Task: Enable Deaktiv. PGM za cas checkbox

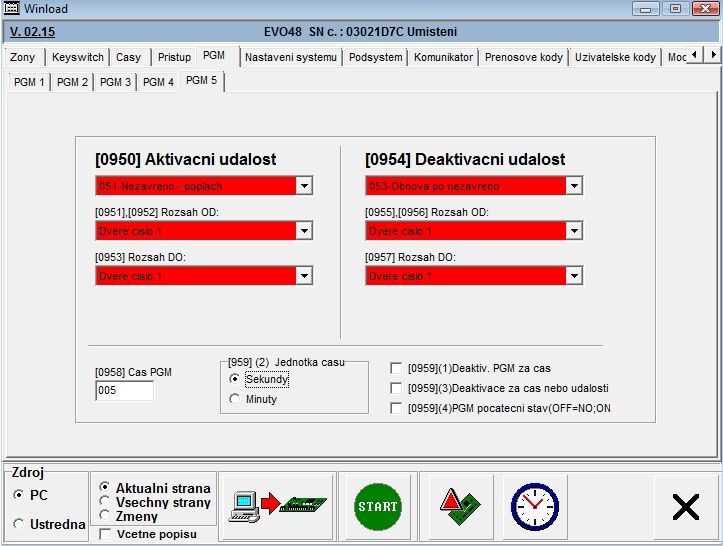Action: 397,368
